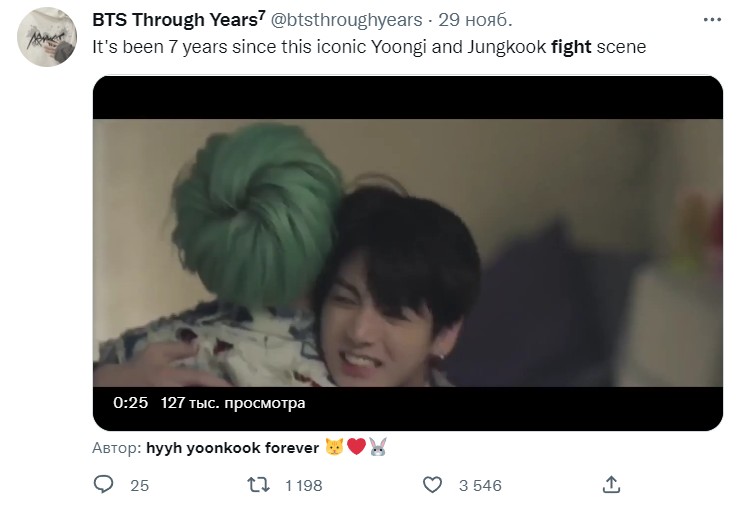Open the @btsthroughyears handle link
The image size is (739, 507).
pyautogui.click(x=346, y=20)
